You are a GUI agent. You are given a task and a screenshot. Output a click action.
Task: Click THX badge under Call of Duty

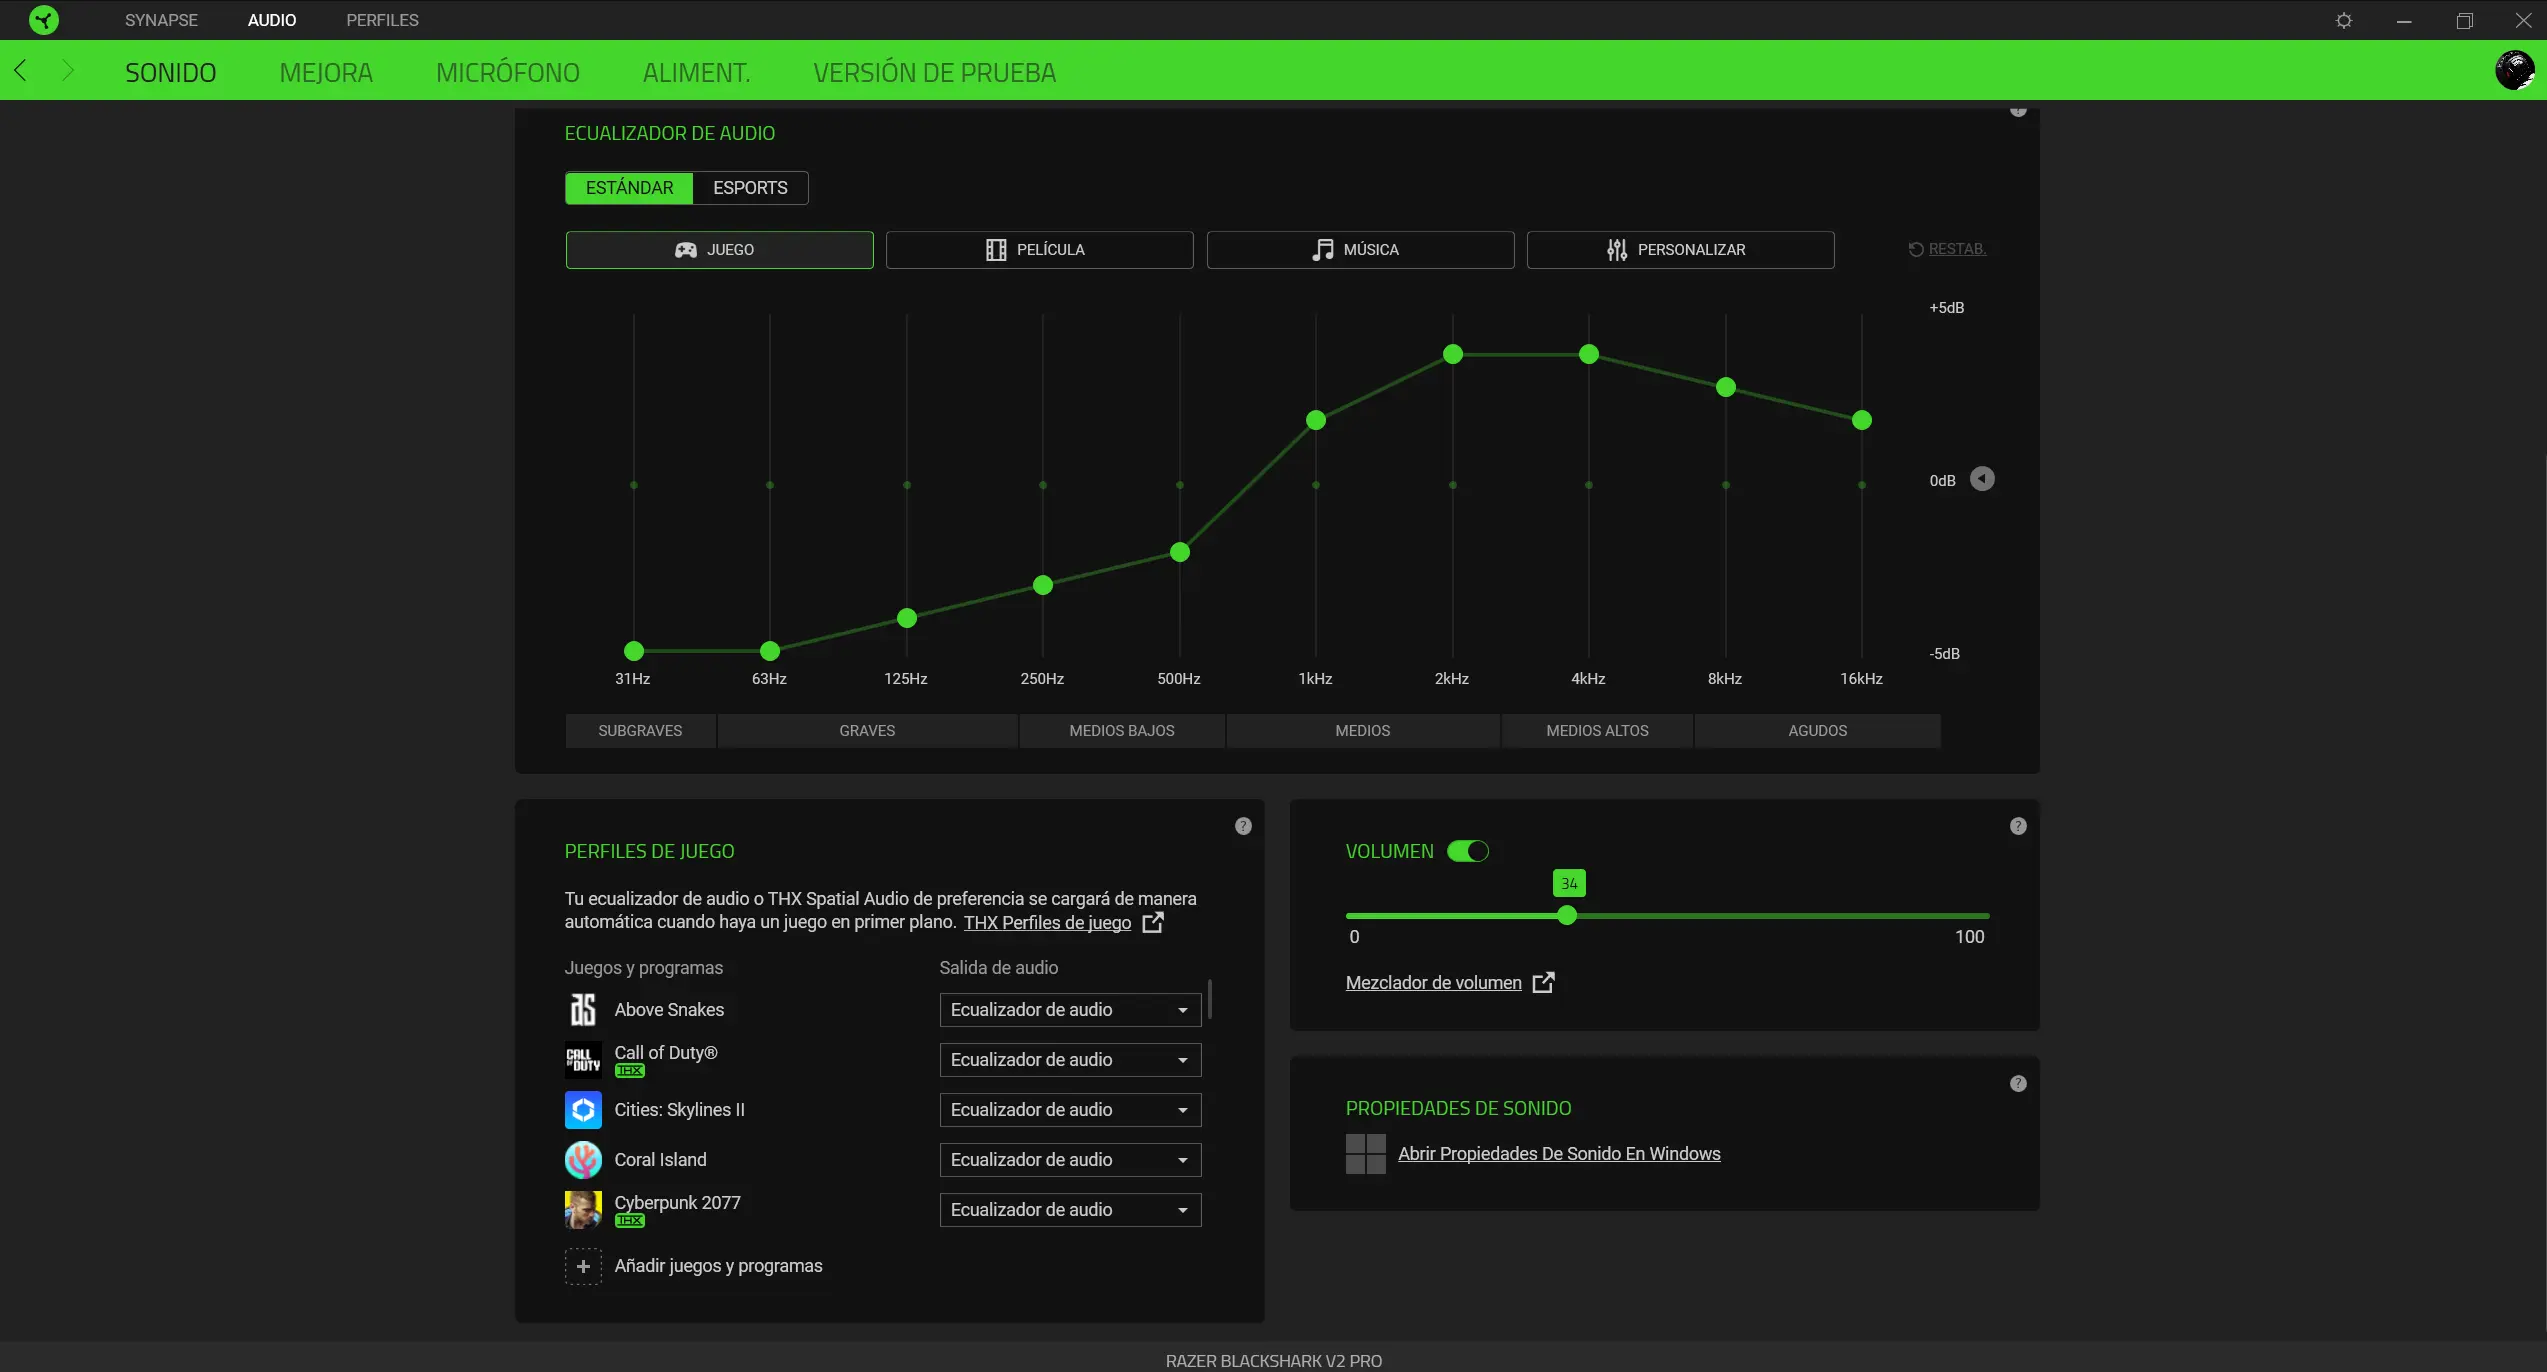click(630, 1071)
